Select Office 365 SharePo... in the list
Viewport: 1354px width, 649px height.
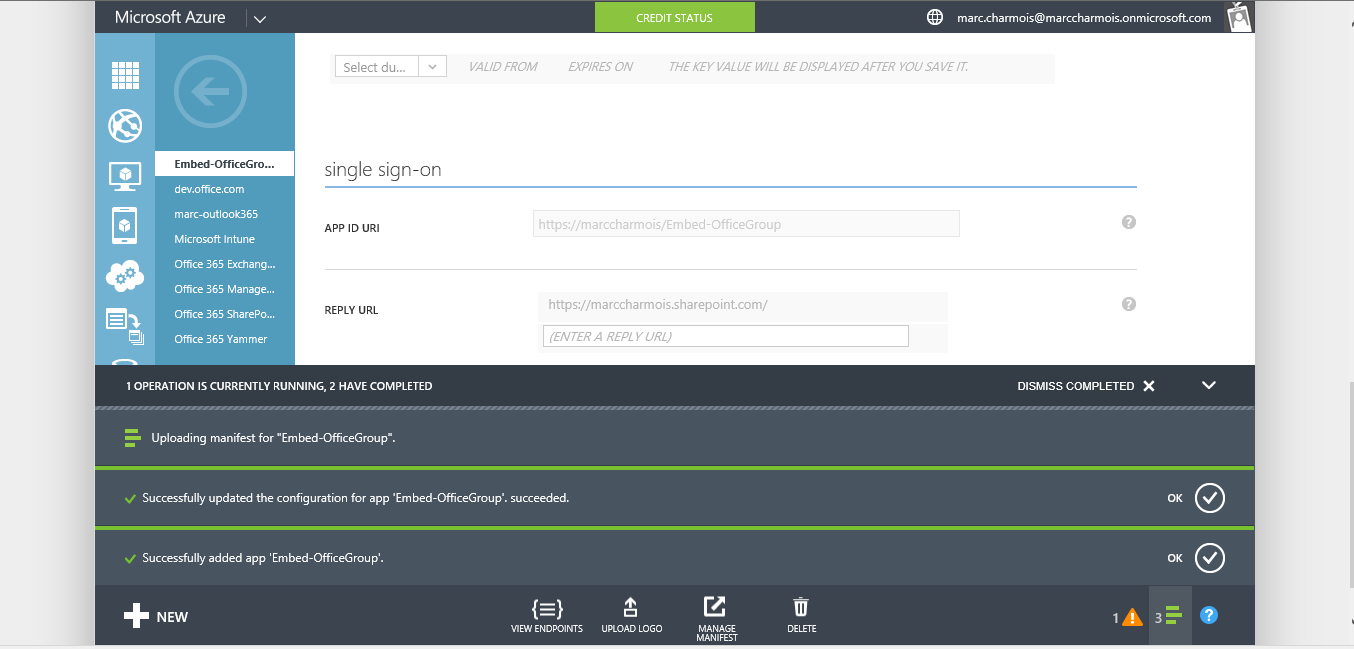(225, 314)
